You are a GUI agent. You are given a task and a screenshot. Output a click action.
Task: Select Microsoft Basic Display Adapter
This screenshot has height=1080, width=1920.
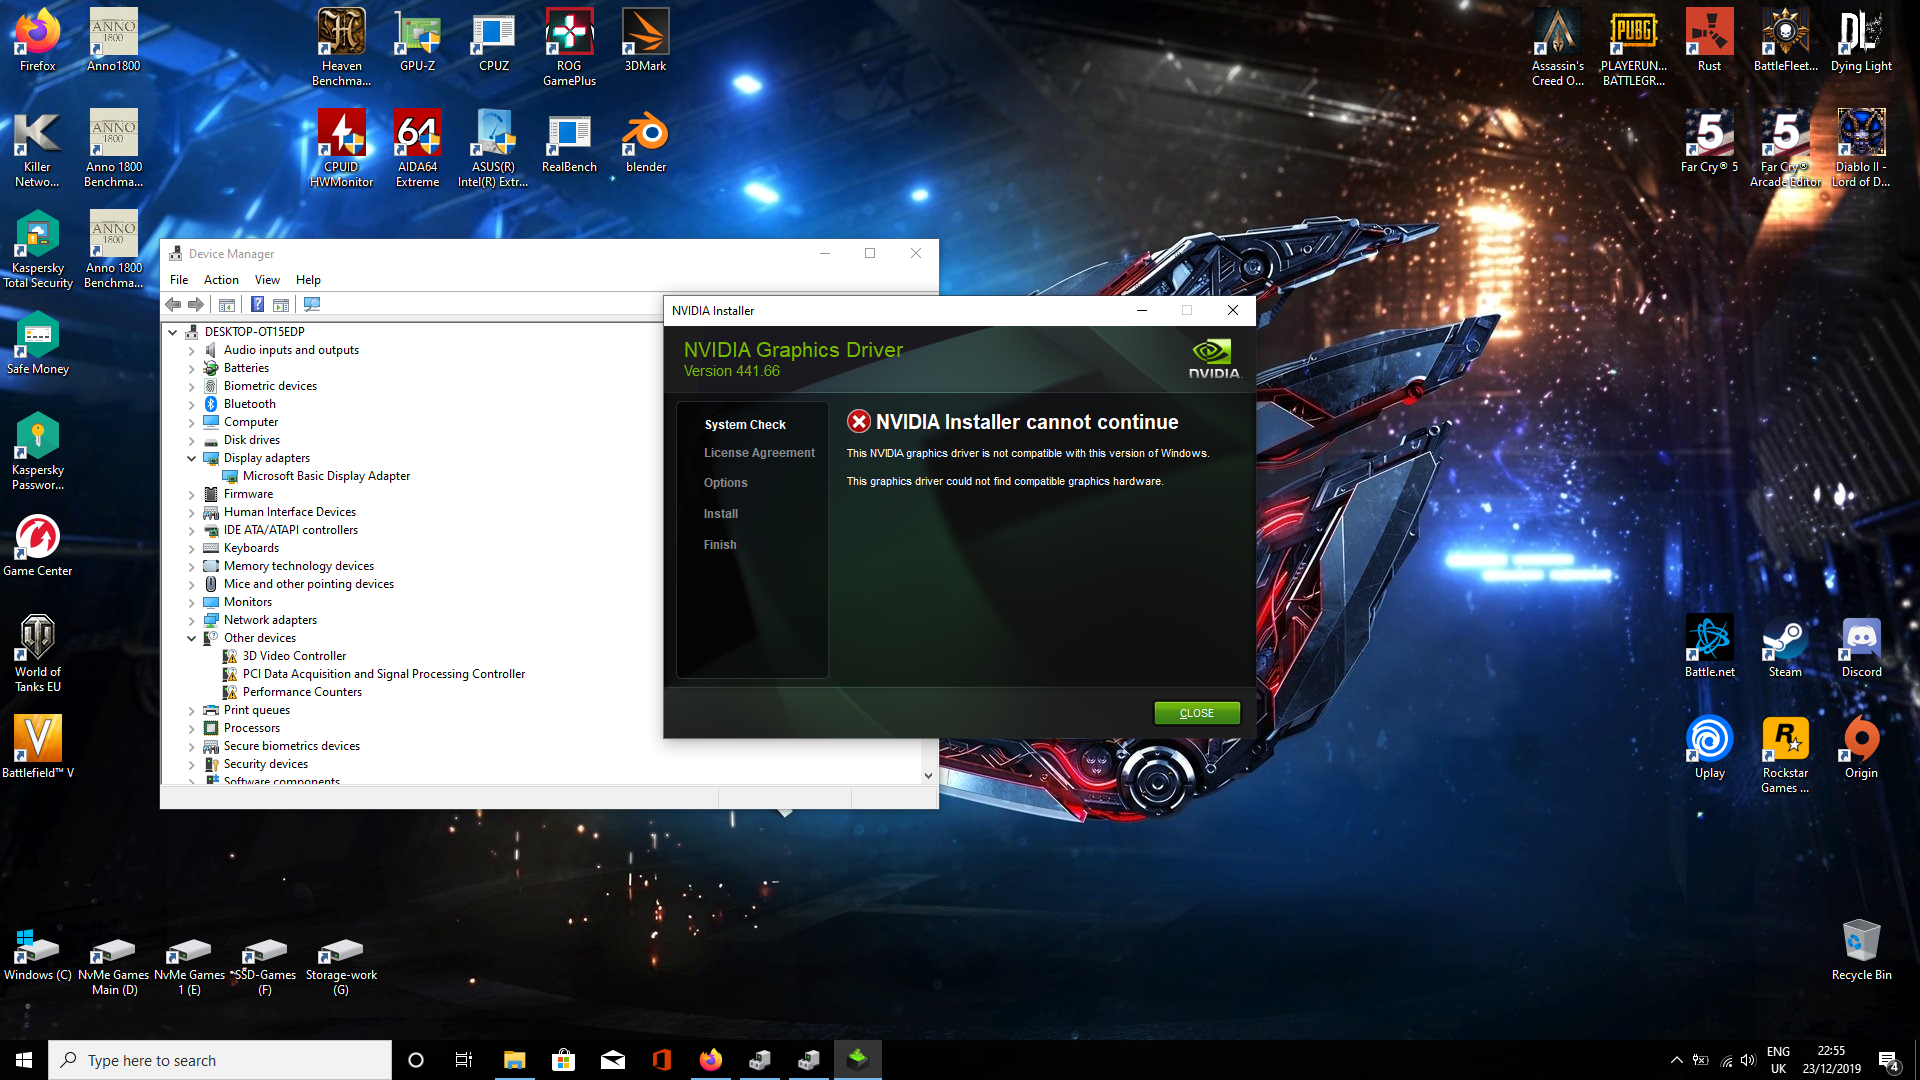[x=326, y=476]
